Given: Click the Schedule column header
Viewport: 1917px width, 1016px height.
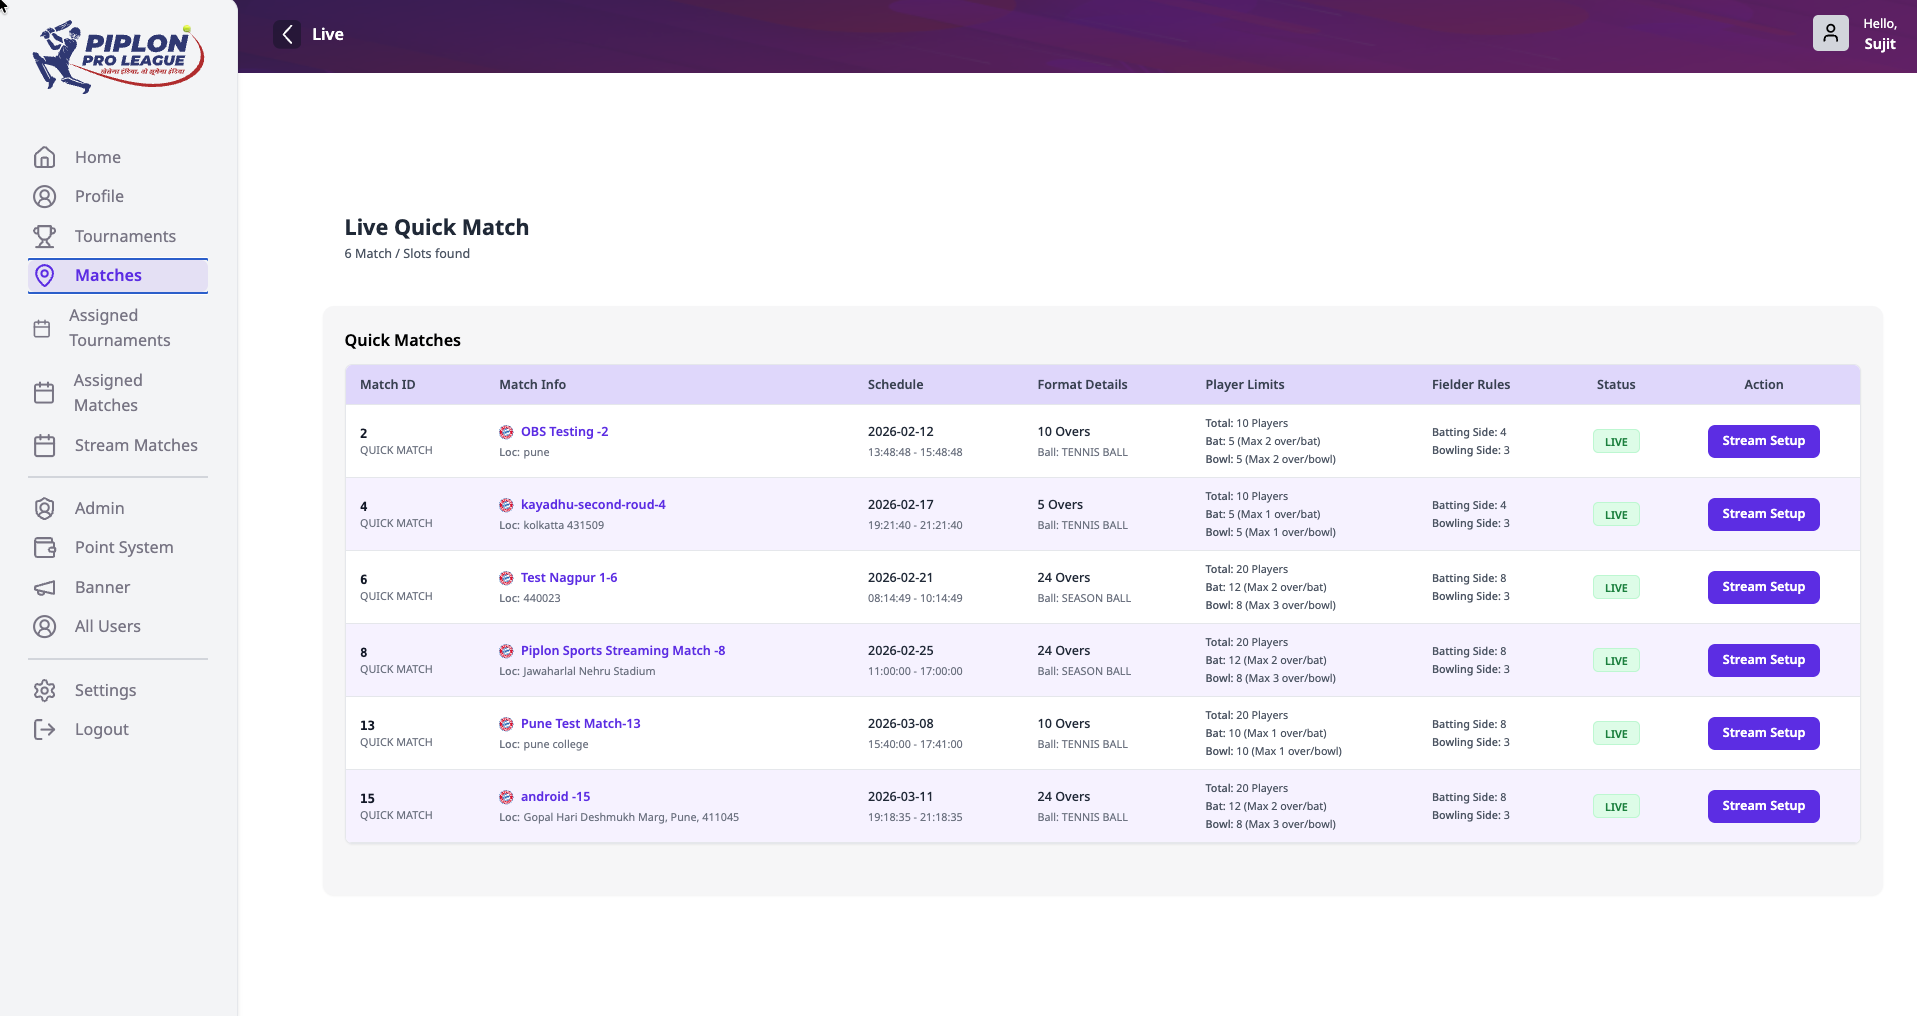Looking at the screenshot, I should click(x=895, y=385).
